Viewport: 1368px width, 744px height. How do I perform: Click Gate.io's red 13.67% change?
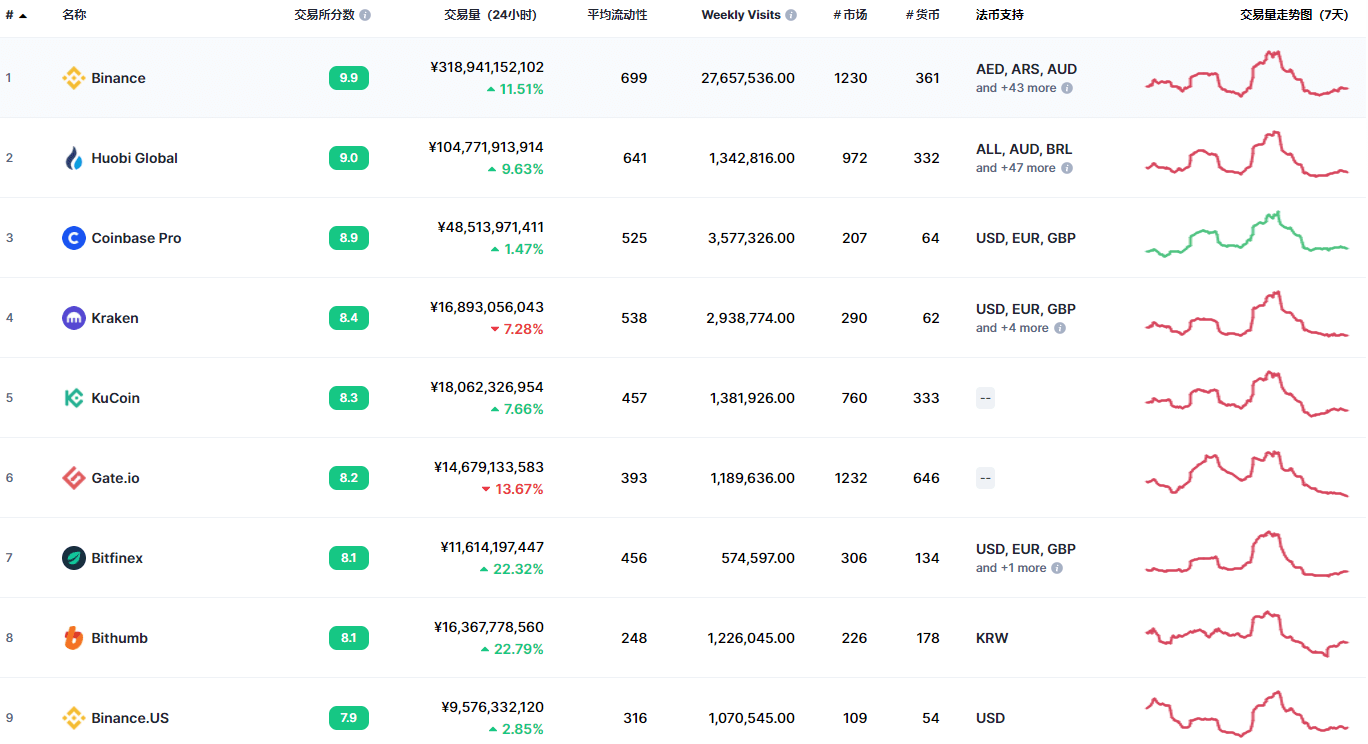513,489
